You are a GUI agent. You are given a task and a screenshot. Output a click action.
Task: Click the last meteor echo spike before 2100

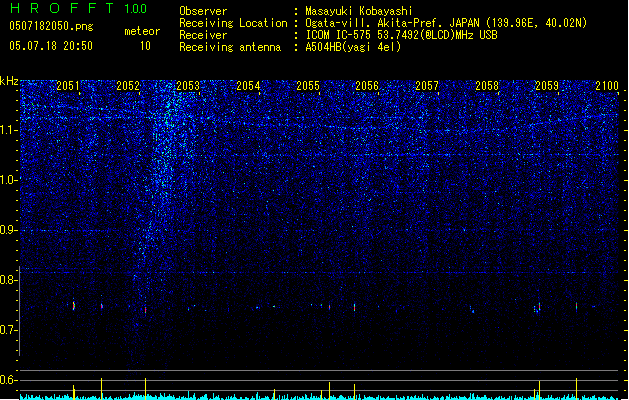point(576,306)
